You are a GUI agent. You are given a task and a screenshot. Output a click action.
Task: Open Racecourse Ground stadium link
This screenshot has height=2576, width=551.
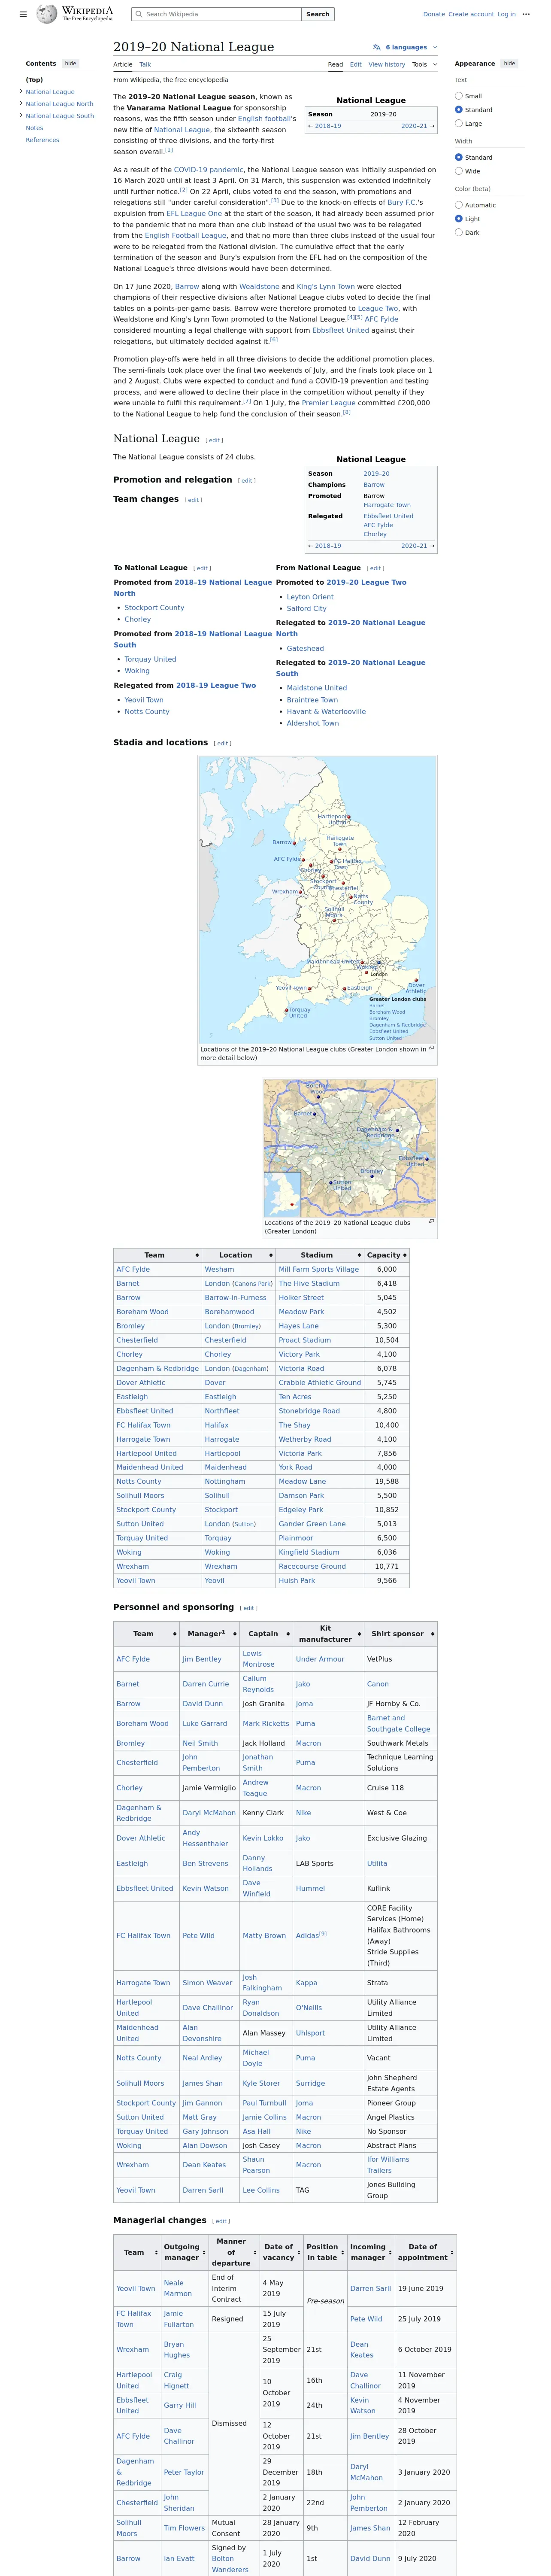312,1567
